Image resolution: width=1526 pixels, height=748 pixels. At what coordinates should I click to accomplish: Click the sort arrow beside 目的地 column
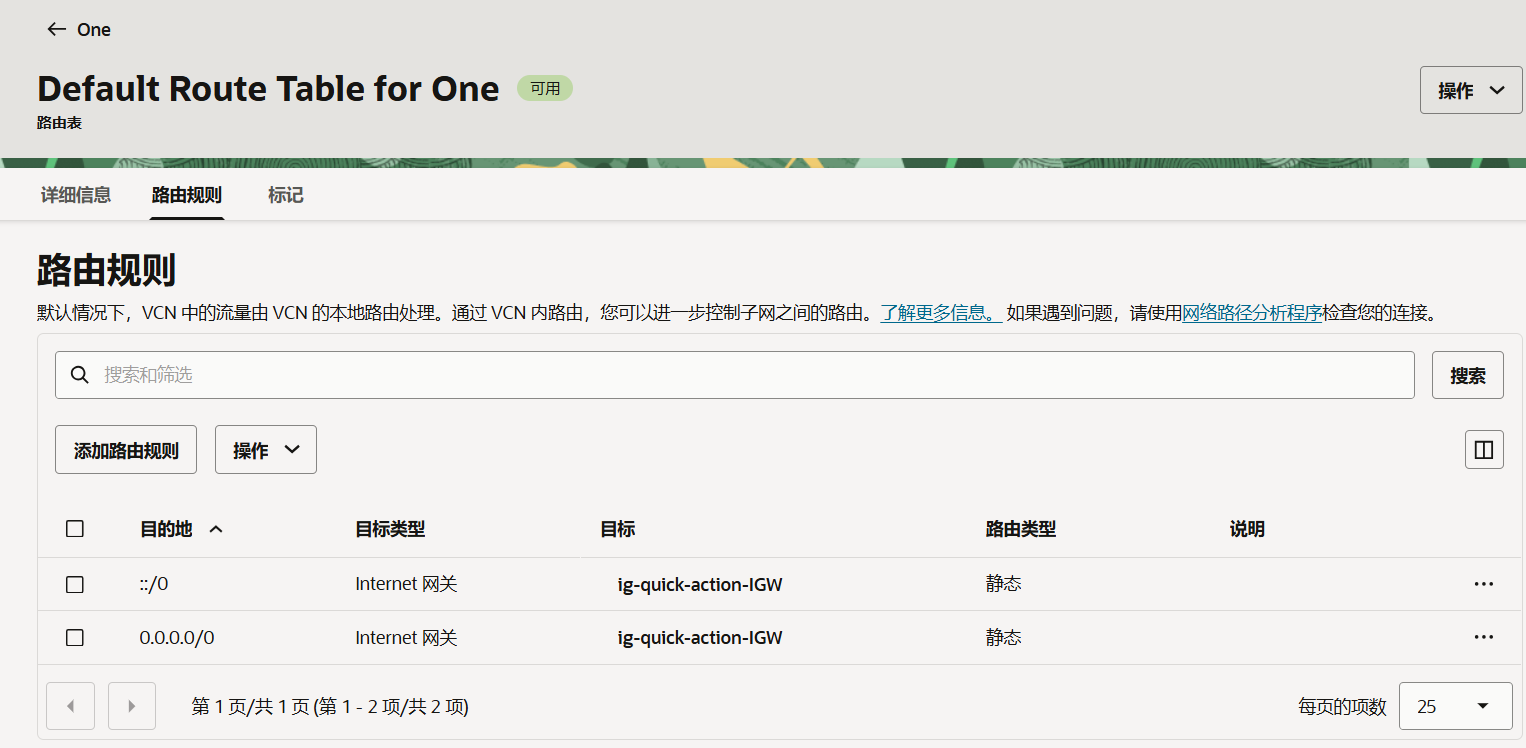[x=216, y=530]
